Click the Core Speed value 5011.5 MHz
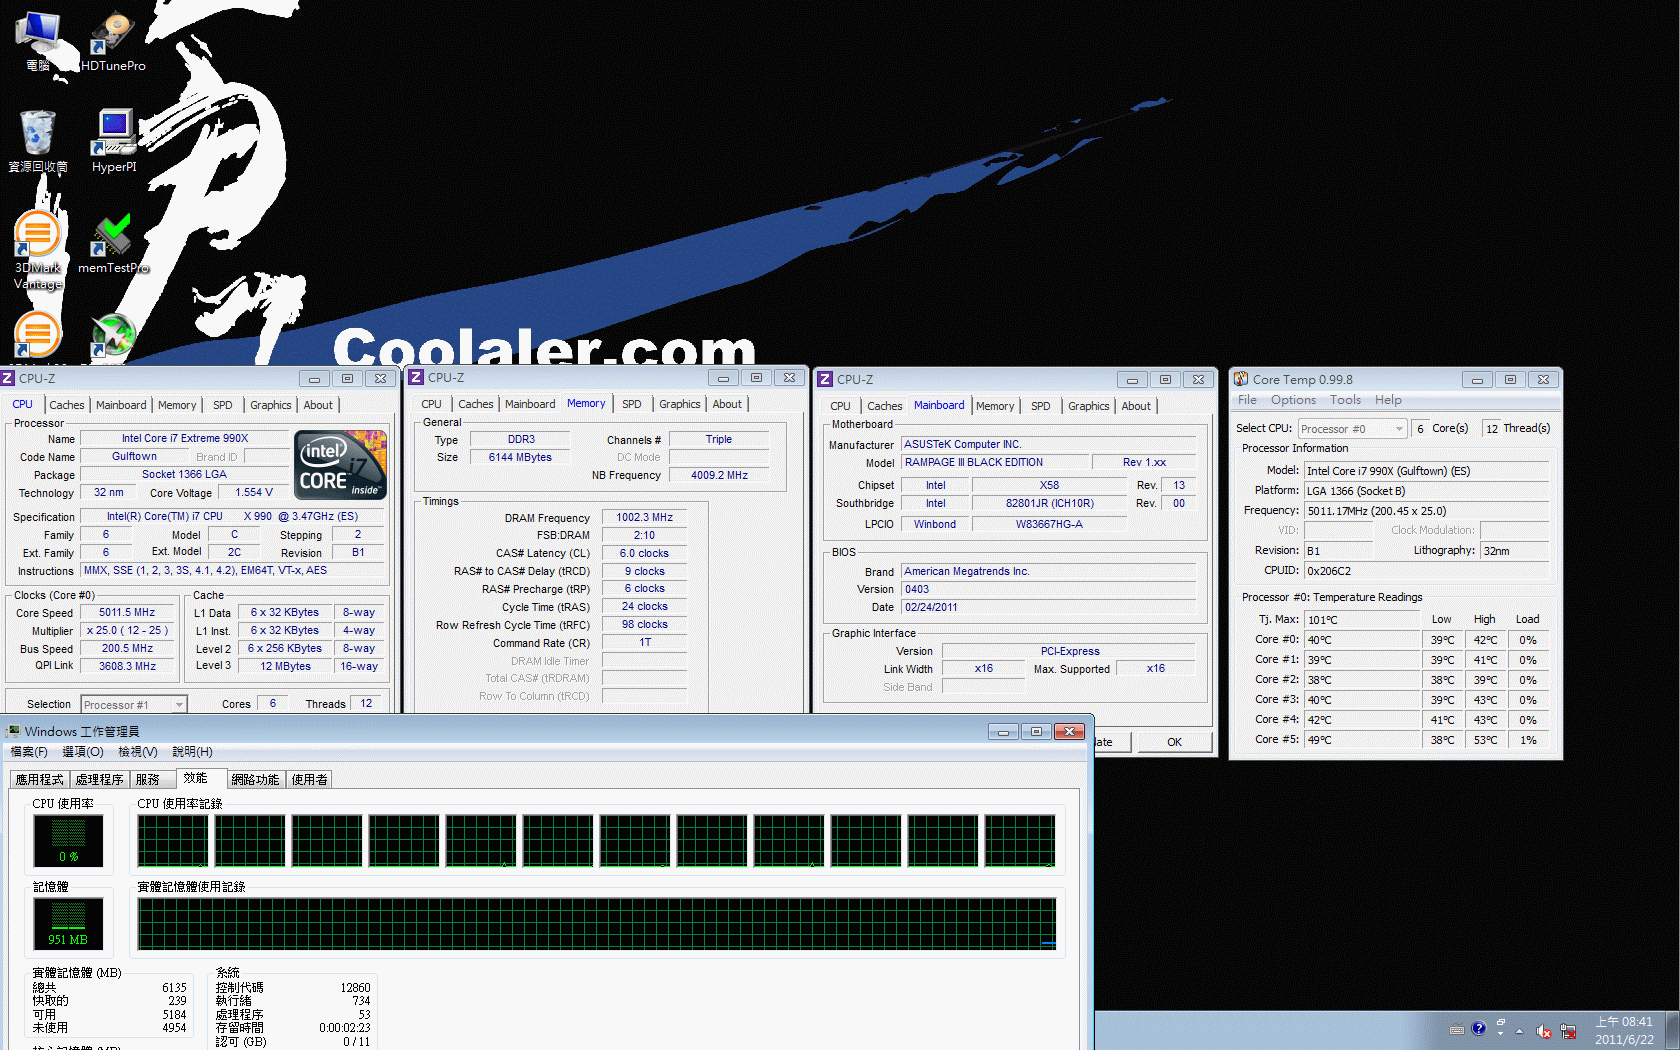1680x1050 pixels. (x=128, y=612)
